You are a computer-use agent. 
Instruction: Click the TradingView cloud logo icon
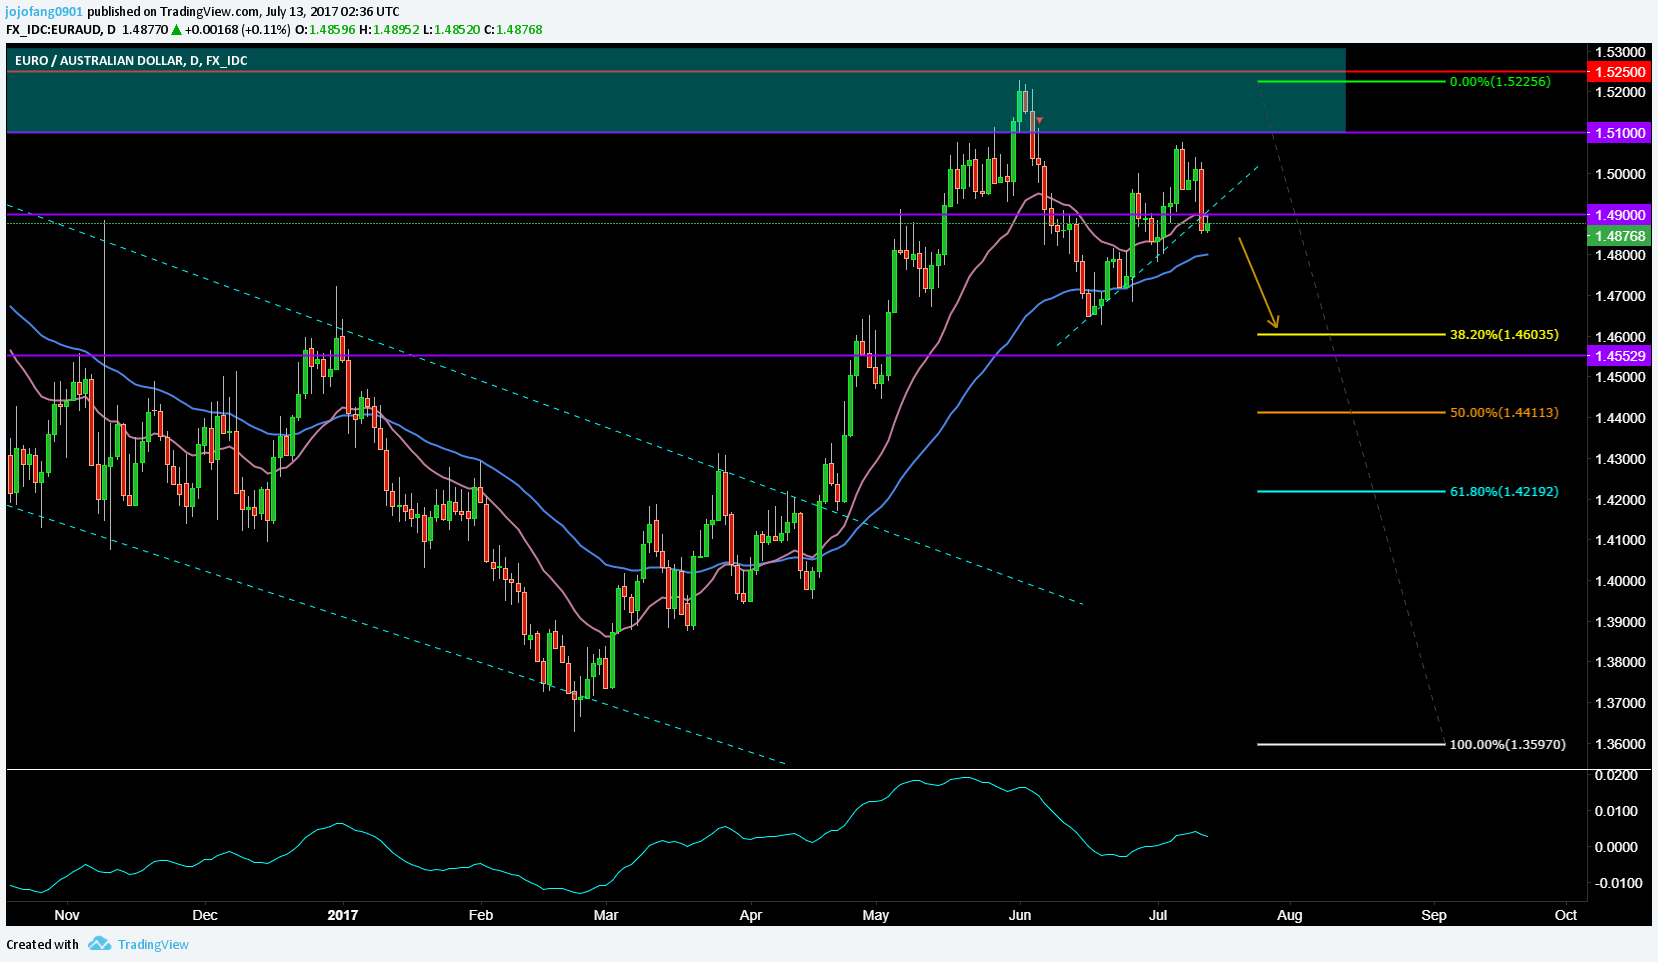(98, 944)
